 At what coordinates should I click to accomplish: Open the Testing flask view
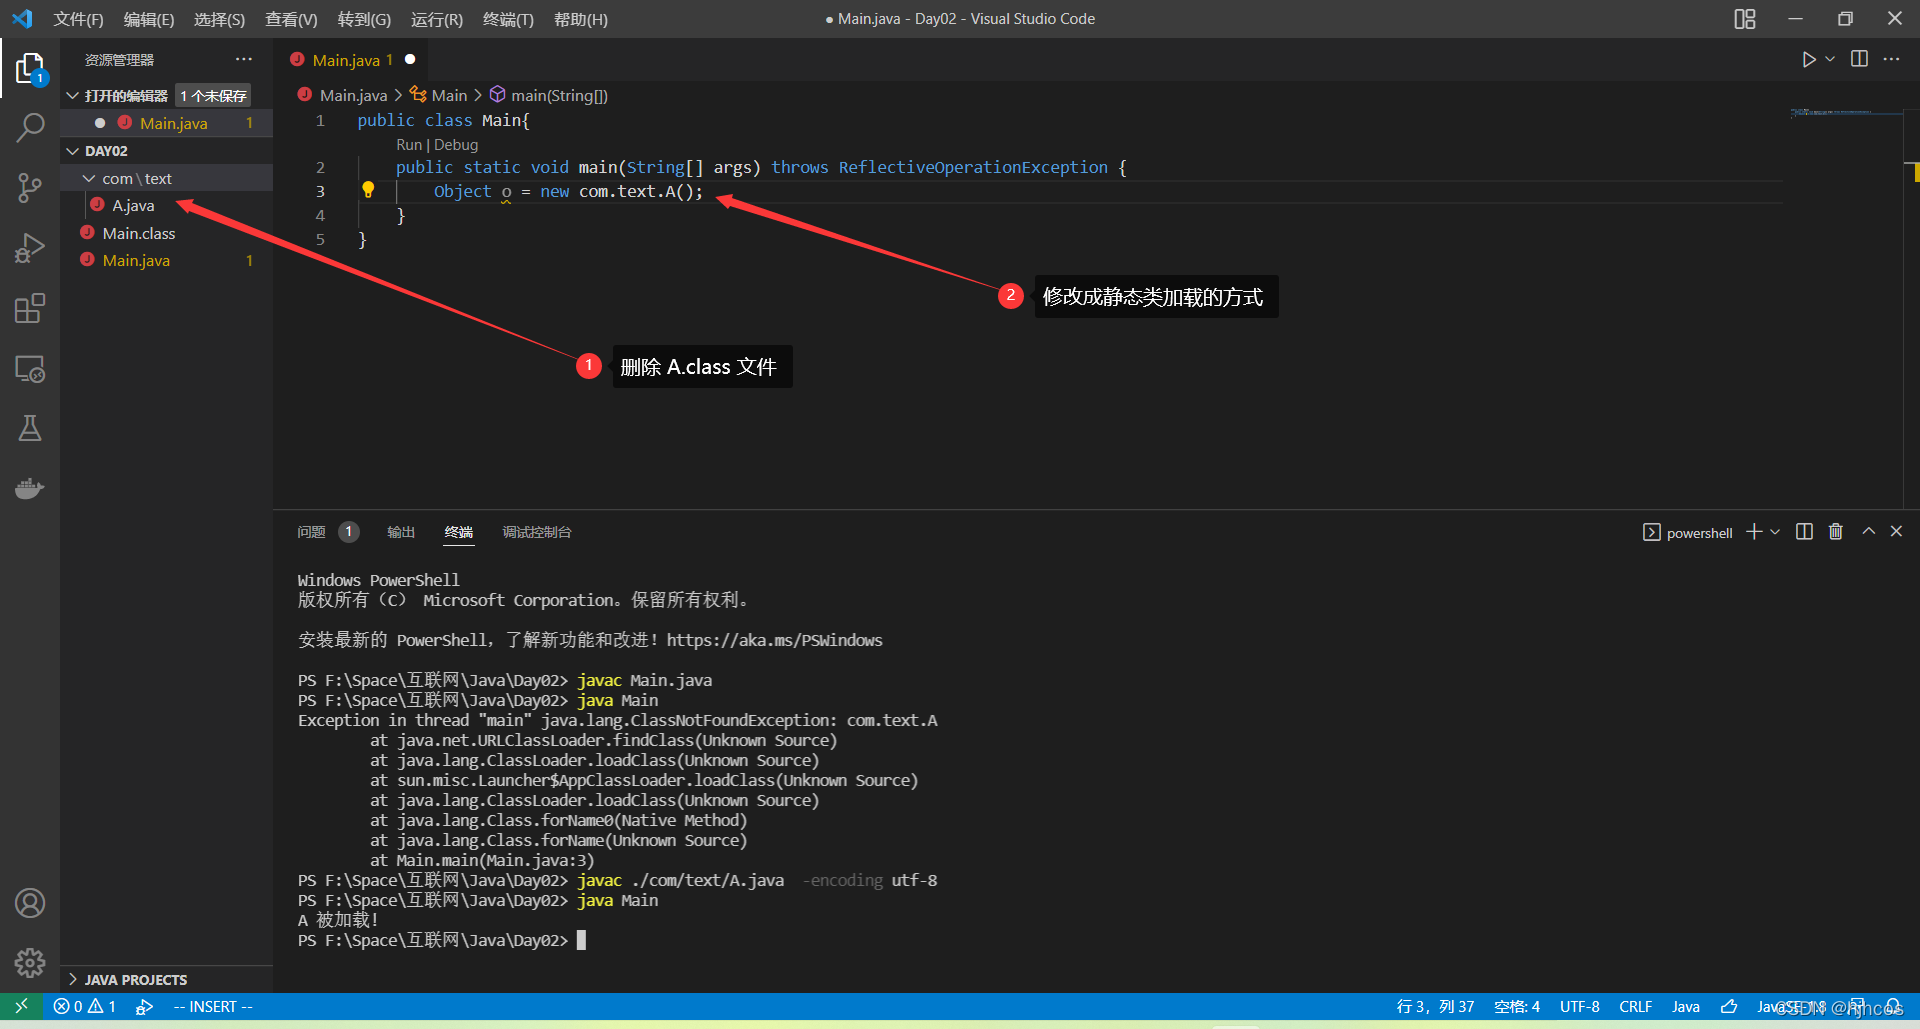30,428
